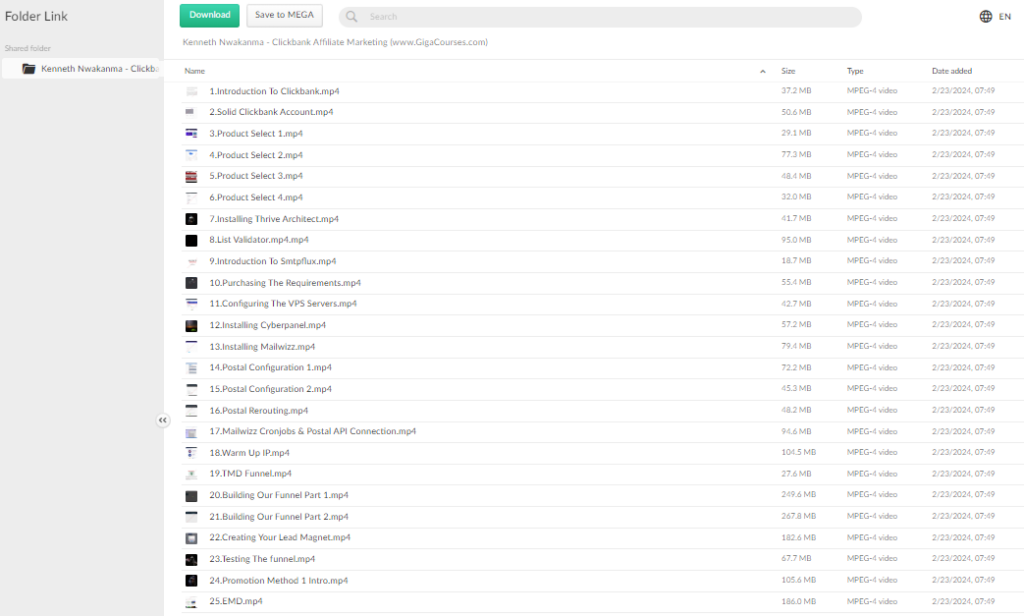Image resolution: width=1024 pixels, height=616 pixels.
Task: Click the thumbnail of 1.Introduction To Clickbank.mp4
Action: (x=192, y=90)
